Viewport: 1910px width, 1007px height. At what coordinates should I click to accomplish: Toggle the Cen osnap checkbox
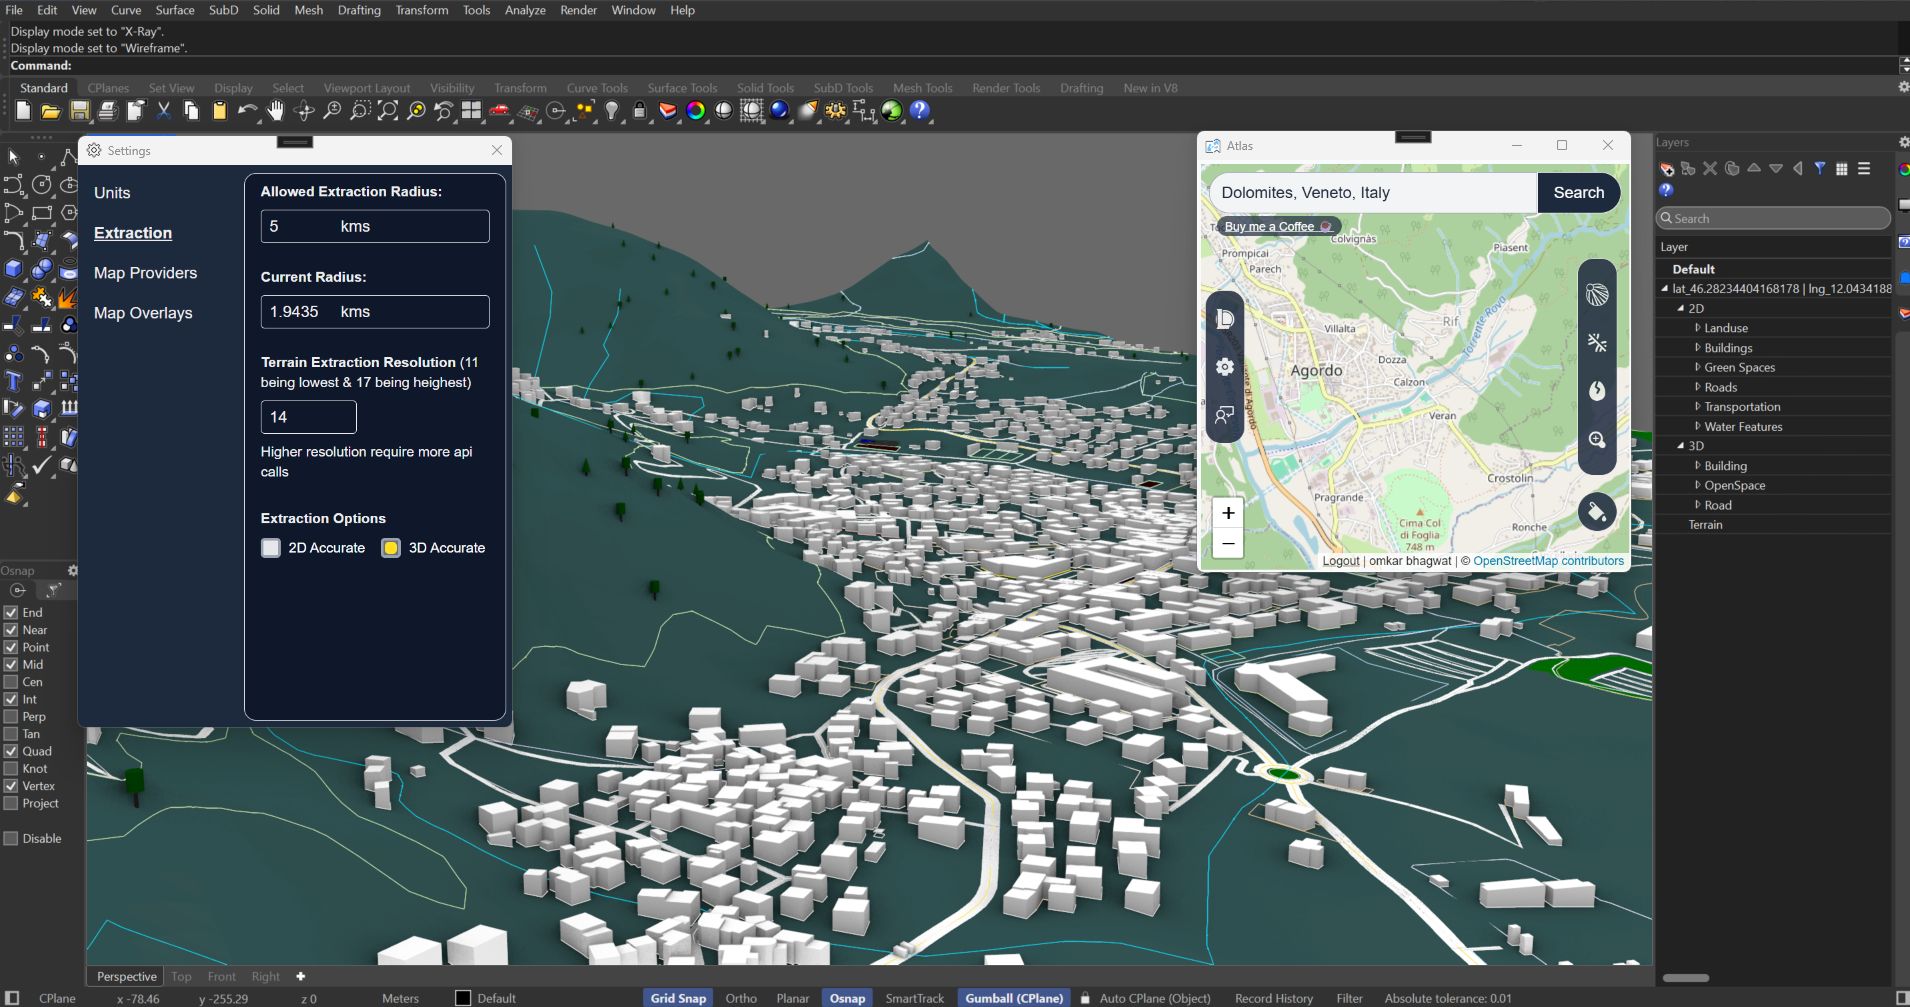11,682
